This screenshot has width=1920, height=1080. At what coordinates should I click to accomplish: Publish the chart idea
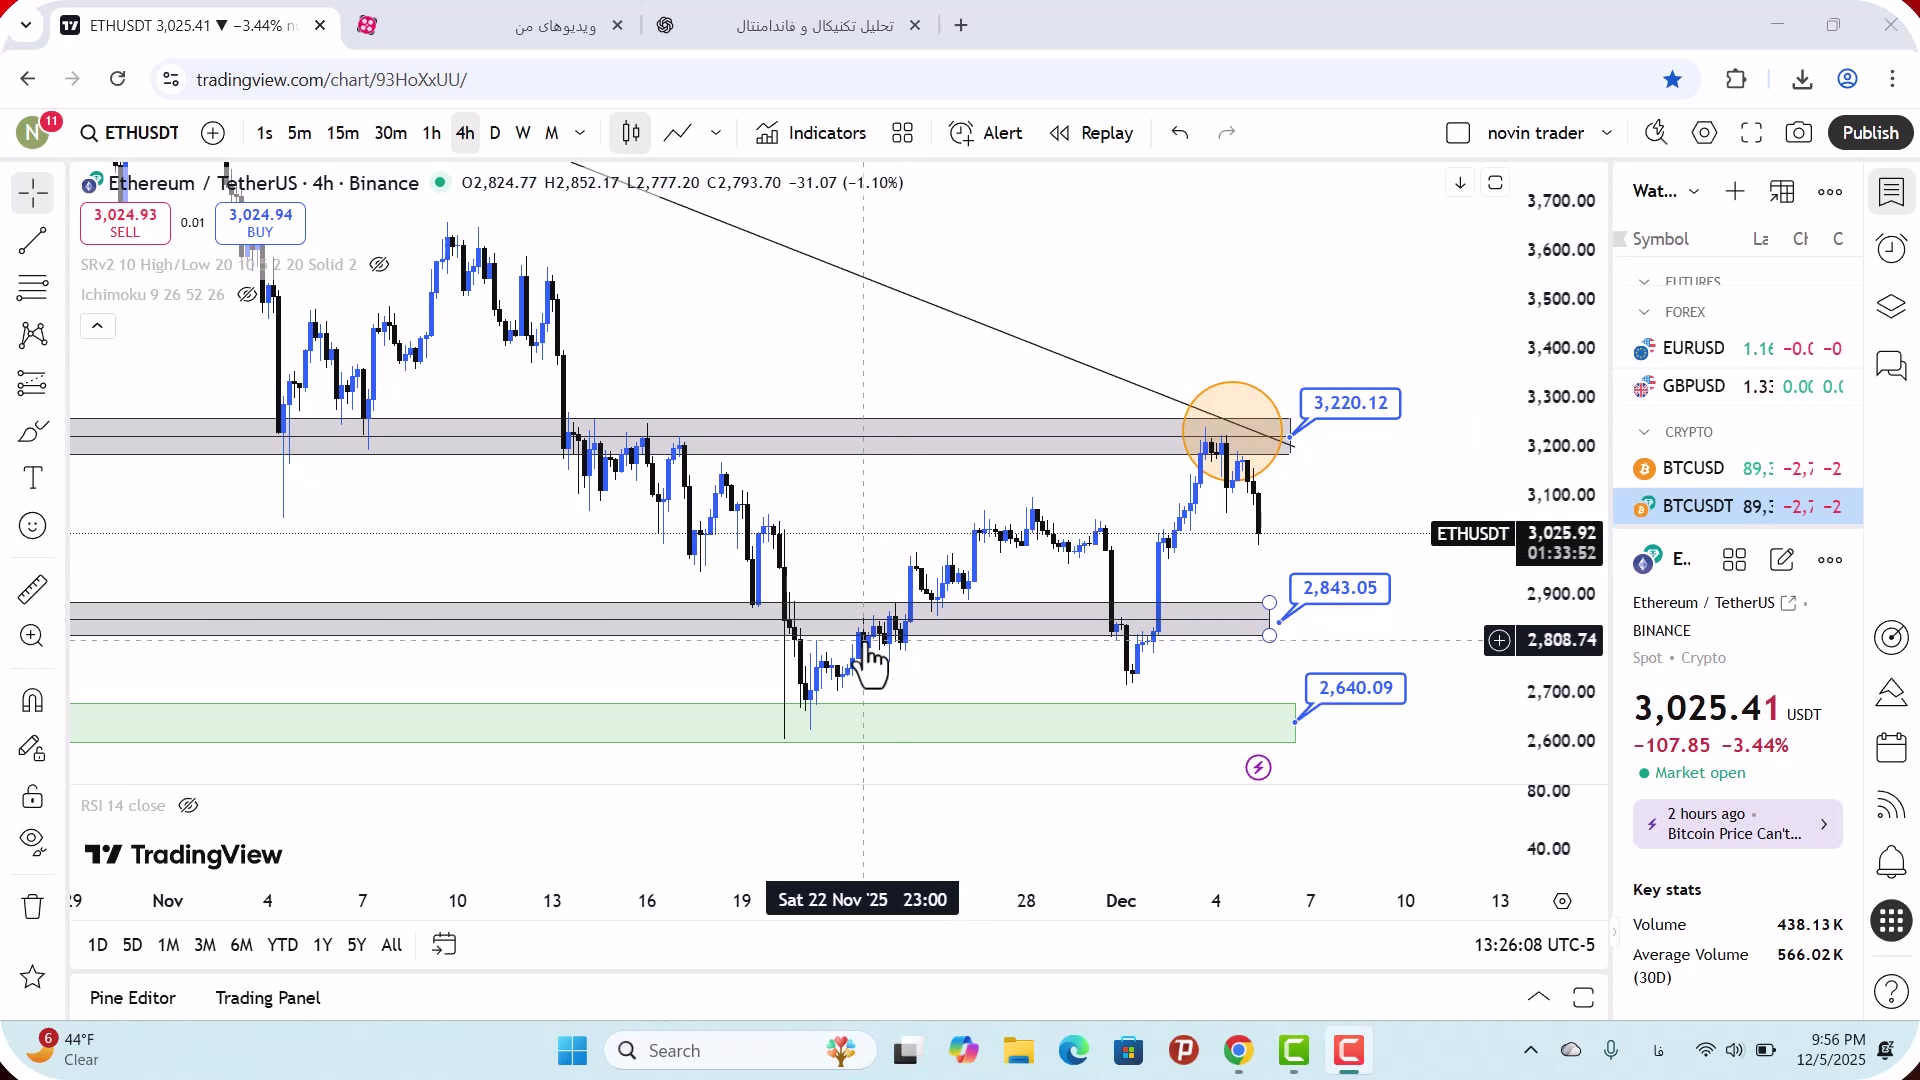click(x=1870, y=133)
